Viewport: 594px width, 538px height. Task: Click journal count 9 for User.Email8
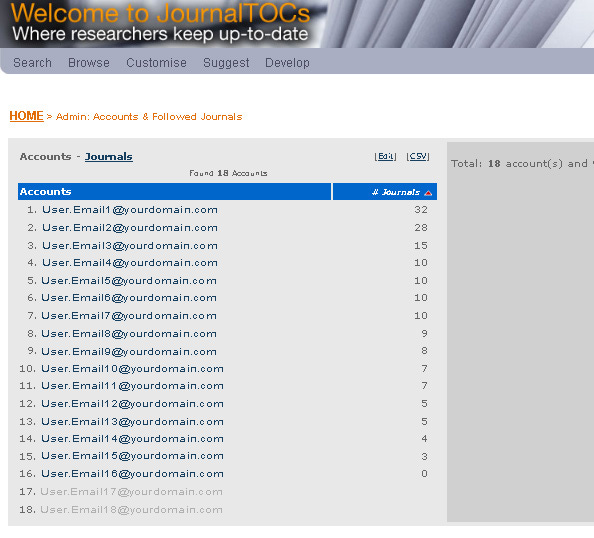(x=425, y=333)
